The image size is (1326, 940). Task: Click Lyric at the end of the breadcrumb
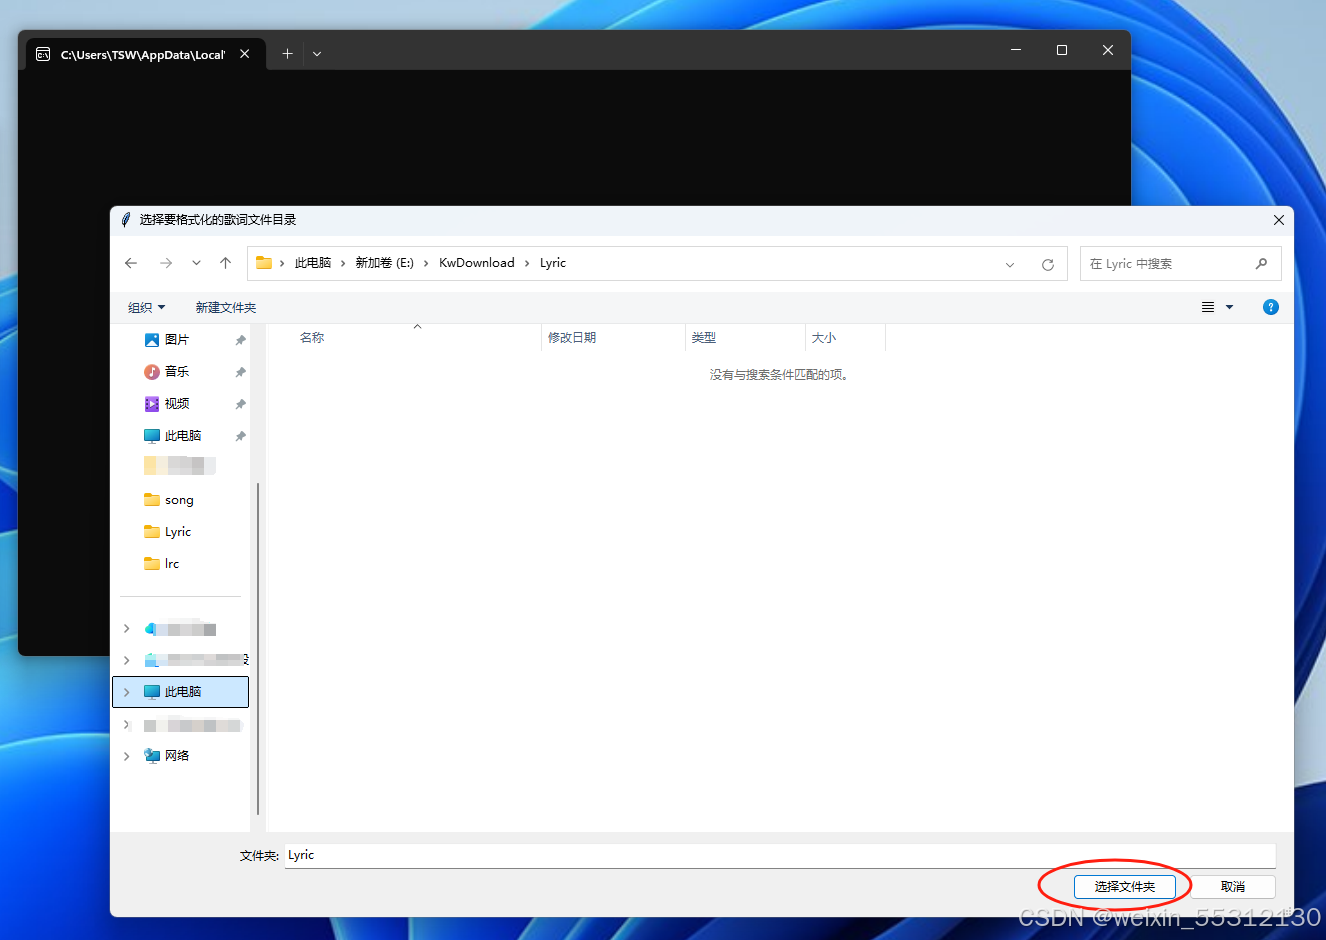(553, 263)
